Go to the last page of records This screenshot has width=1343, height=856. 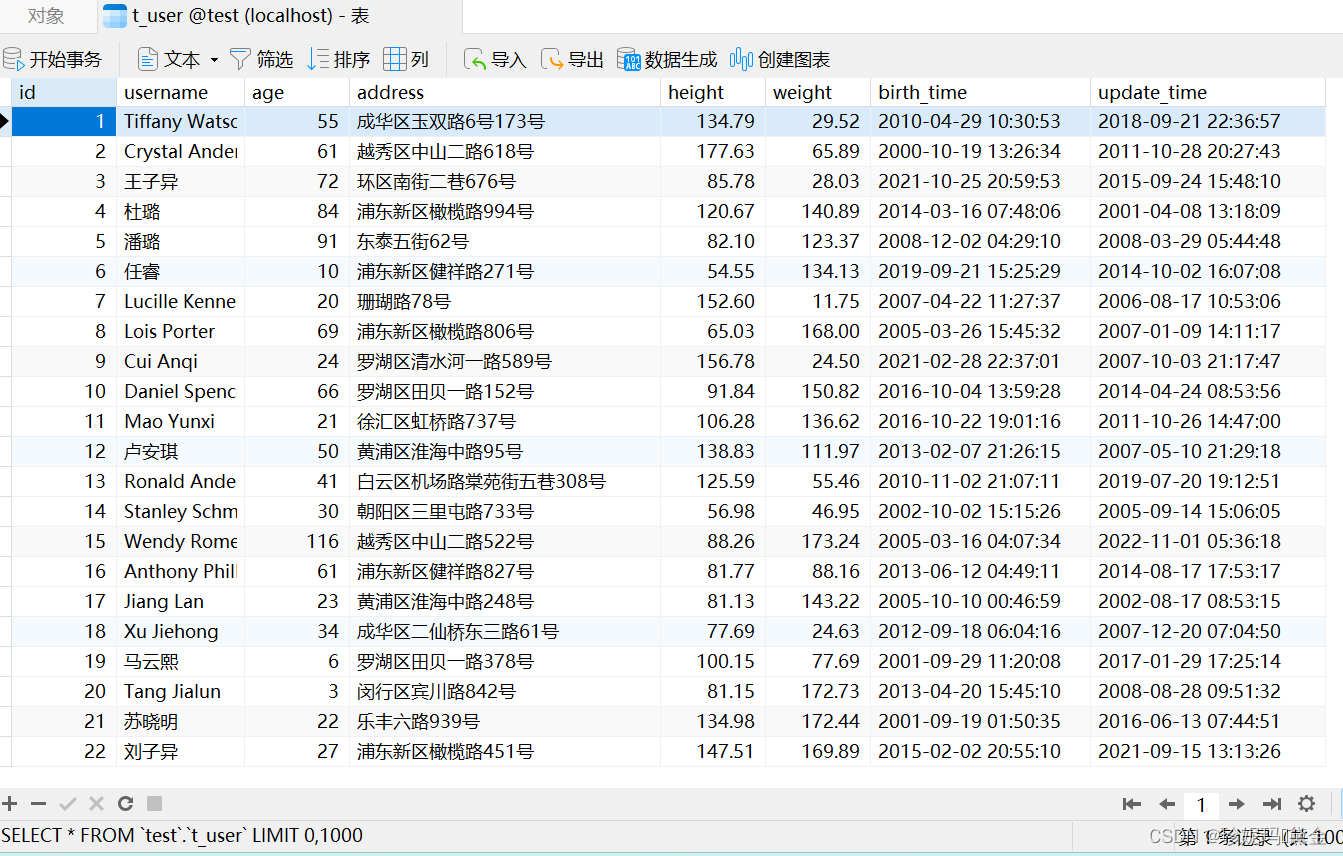[1272, 804]
